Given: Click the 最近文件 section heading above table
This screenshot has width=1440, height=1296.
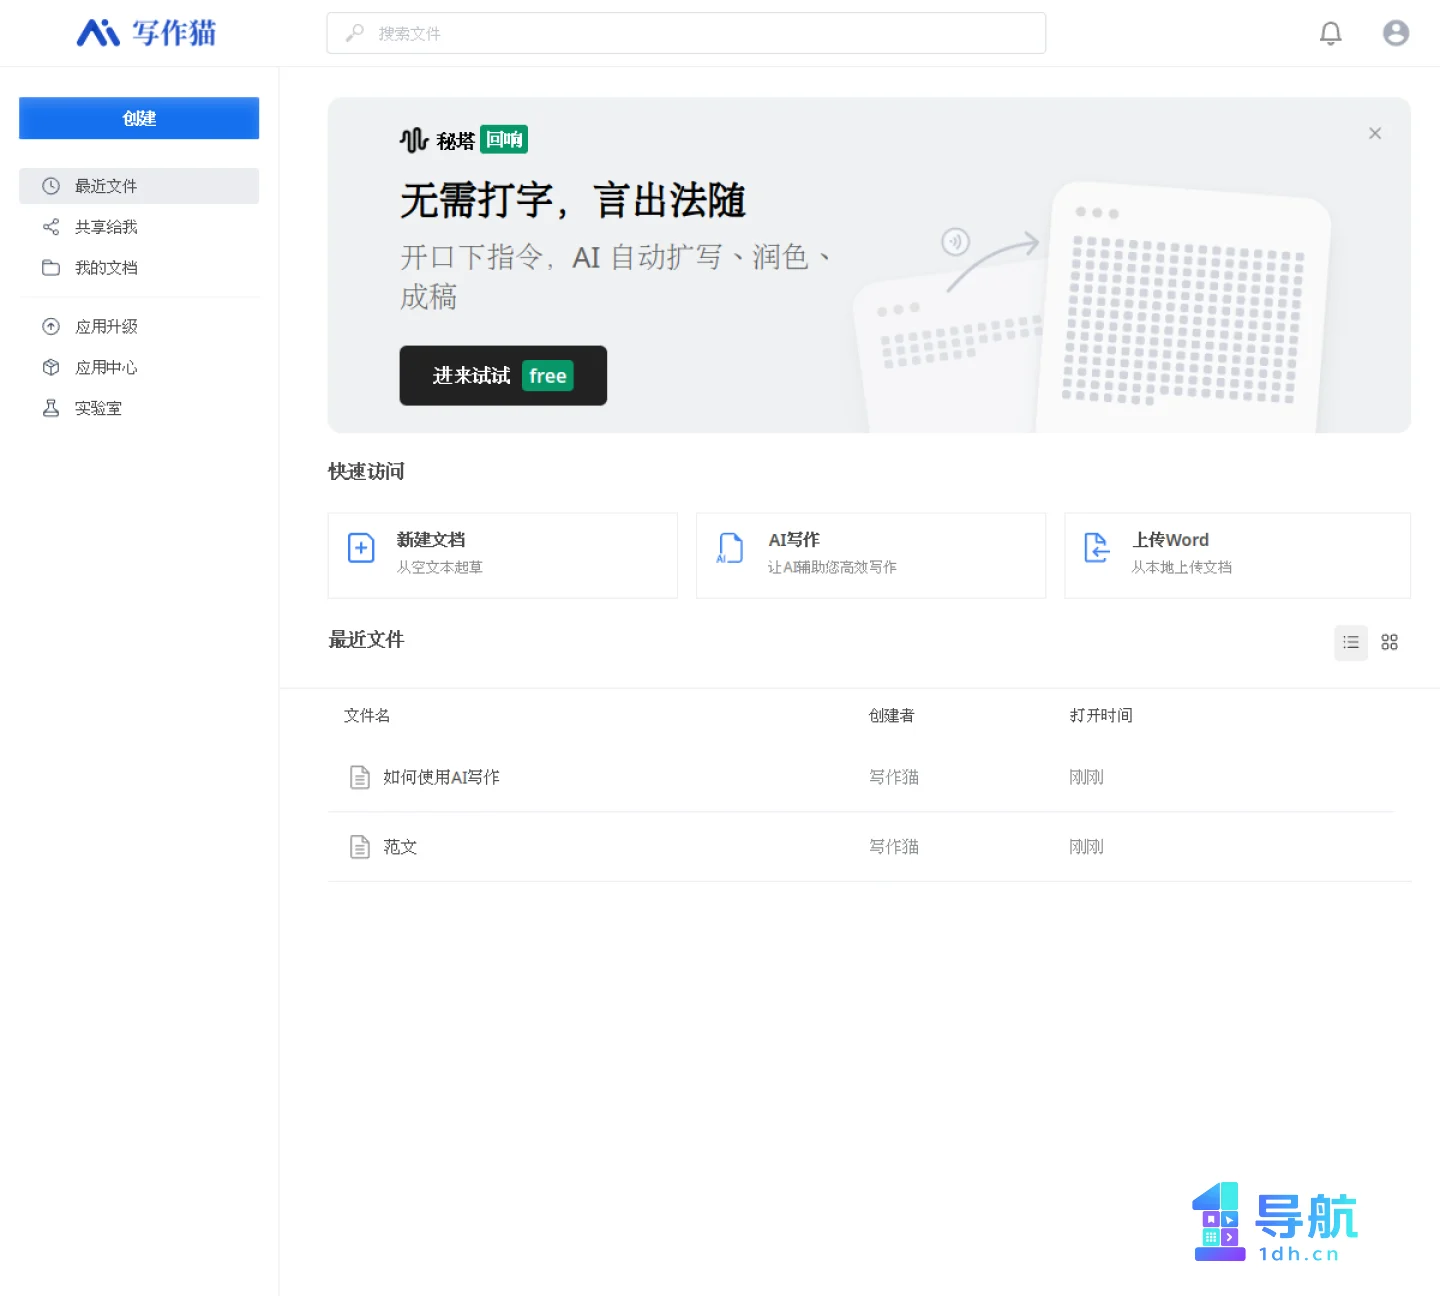Looking at the screenshot, I should tap(366, 640).
